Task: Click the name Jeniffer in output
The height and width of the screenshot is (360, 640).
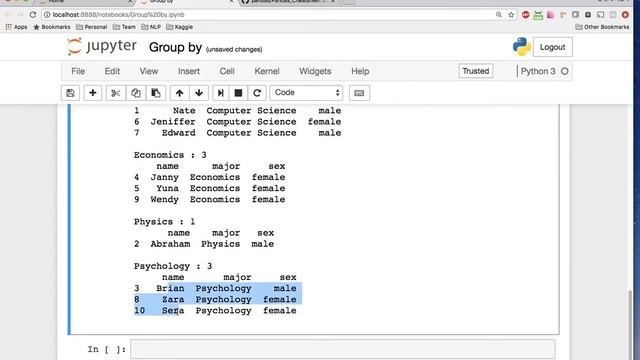Action: pyautogui.click(x=173, y=122)
